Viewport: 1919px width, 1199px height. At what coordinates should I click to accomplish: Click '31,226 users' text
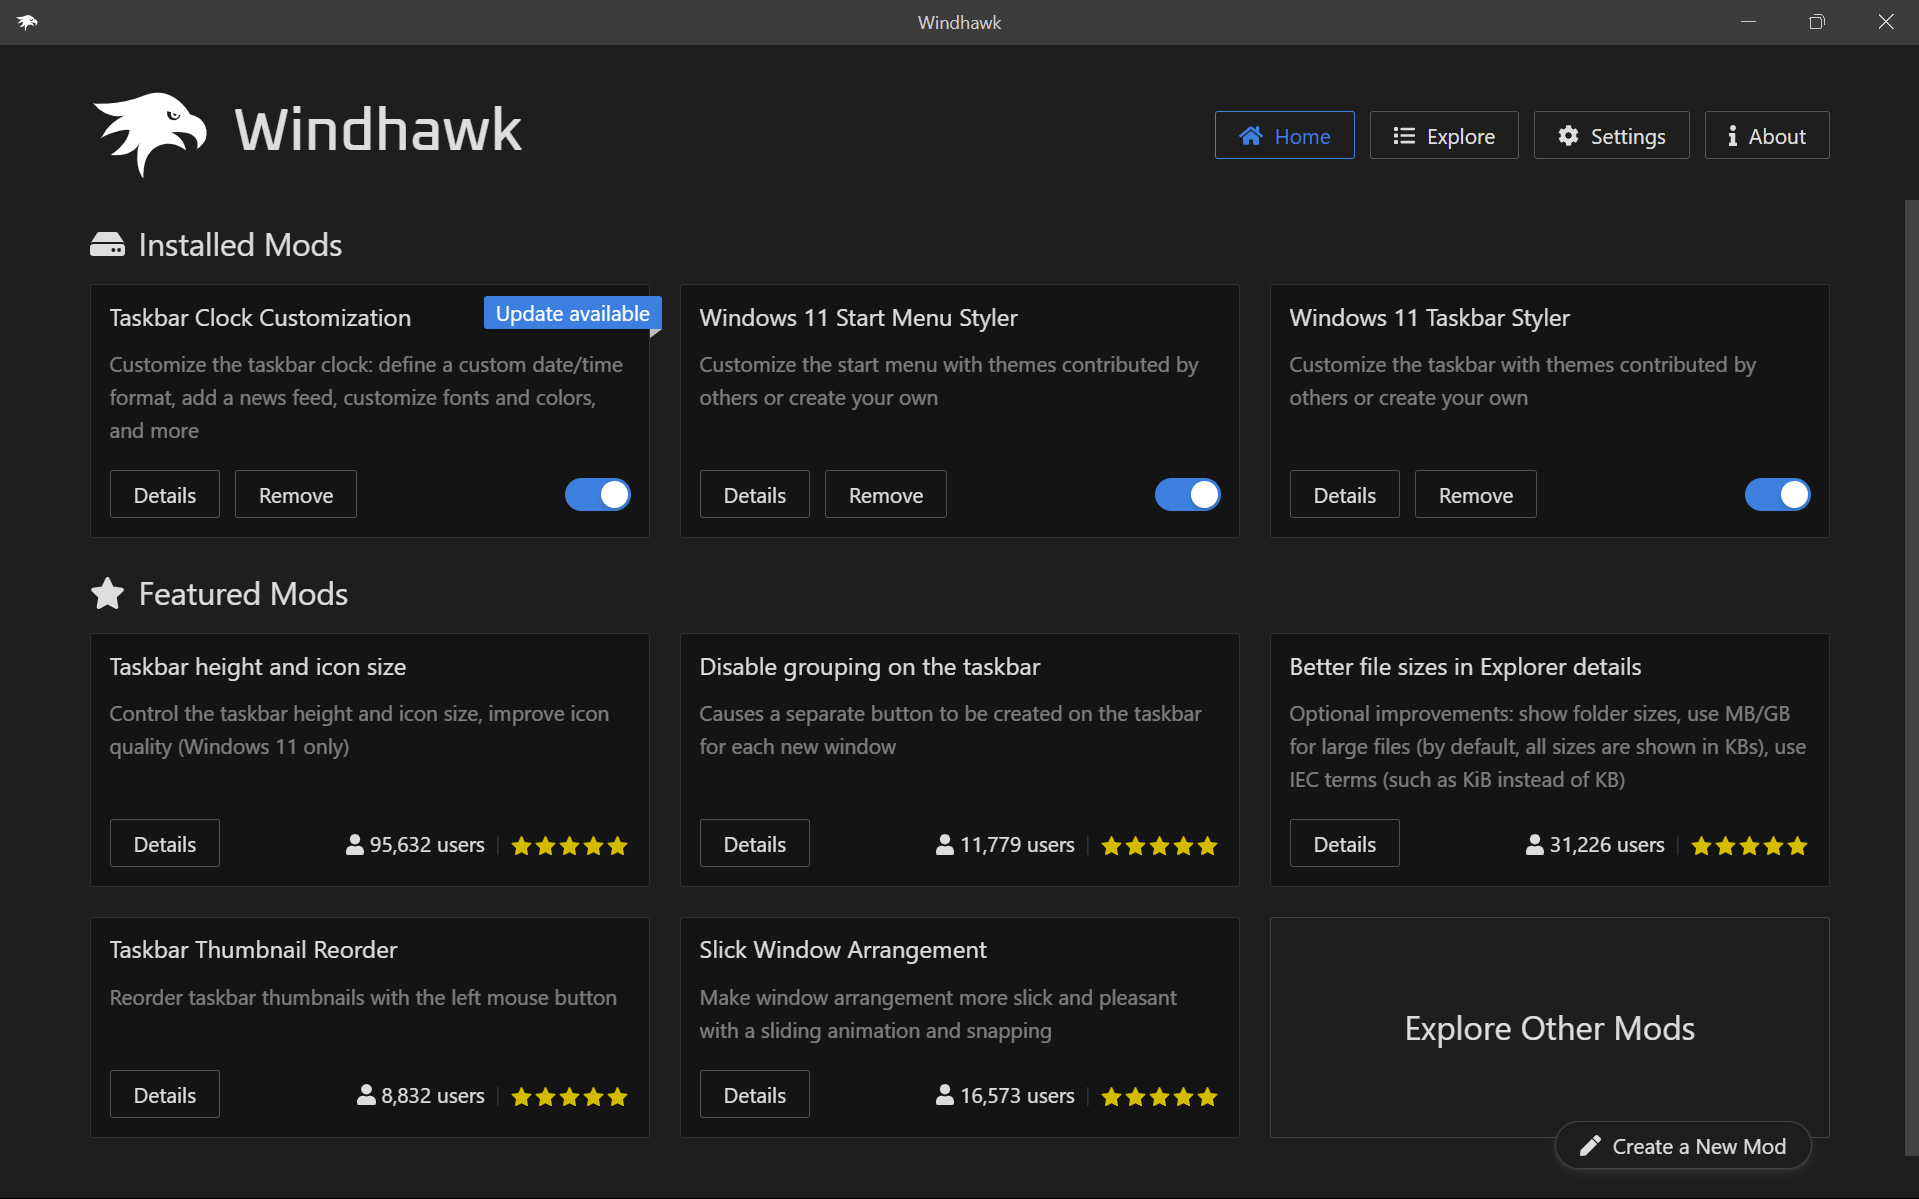[1607, 845]
